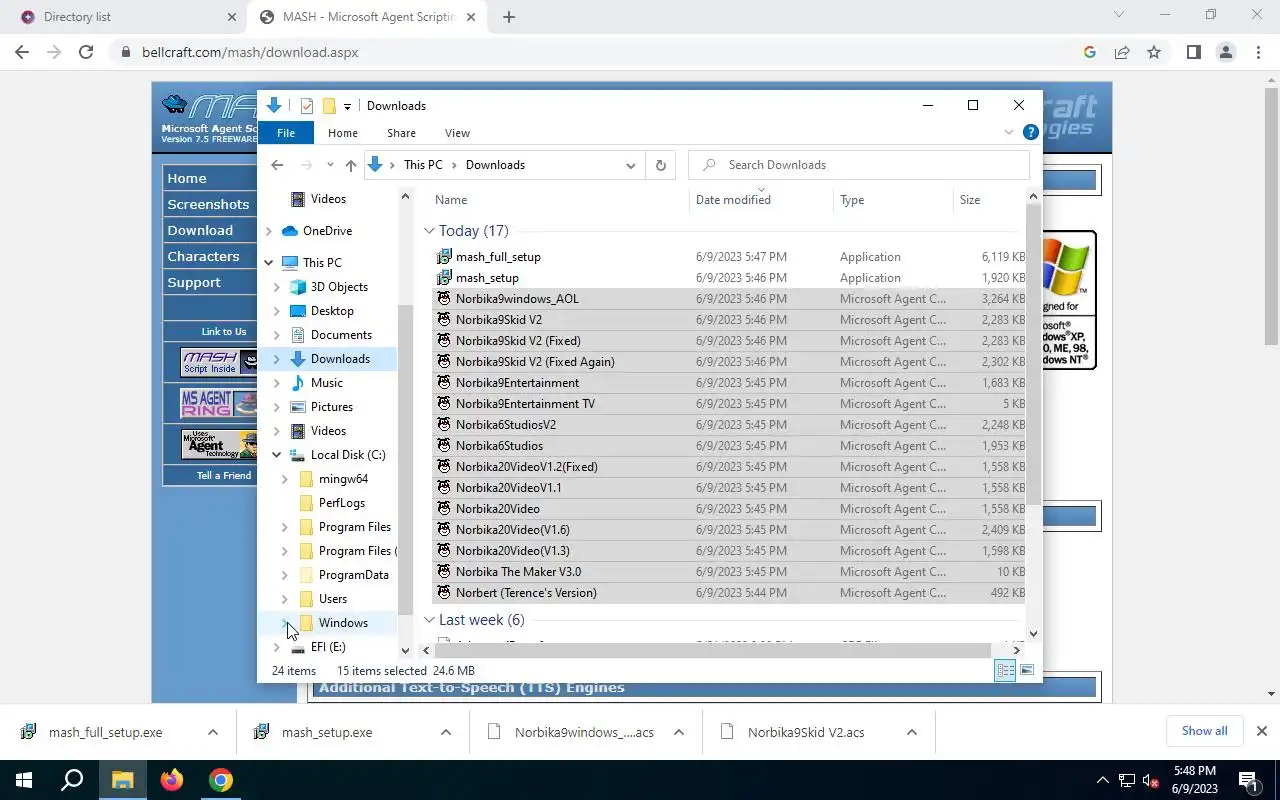Collapse the Local Disk (C:) tree node
1280x800 pixels.
coord(277,455)
